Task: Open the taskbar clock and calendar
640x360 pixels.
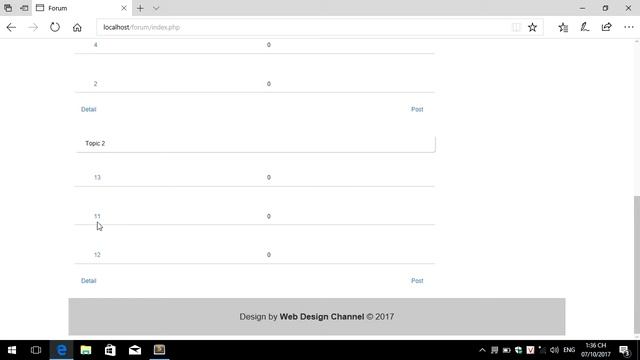Action: [596, 350]
